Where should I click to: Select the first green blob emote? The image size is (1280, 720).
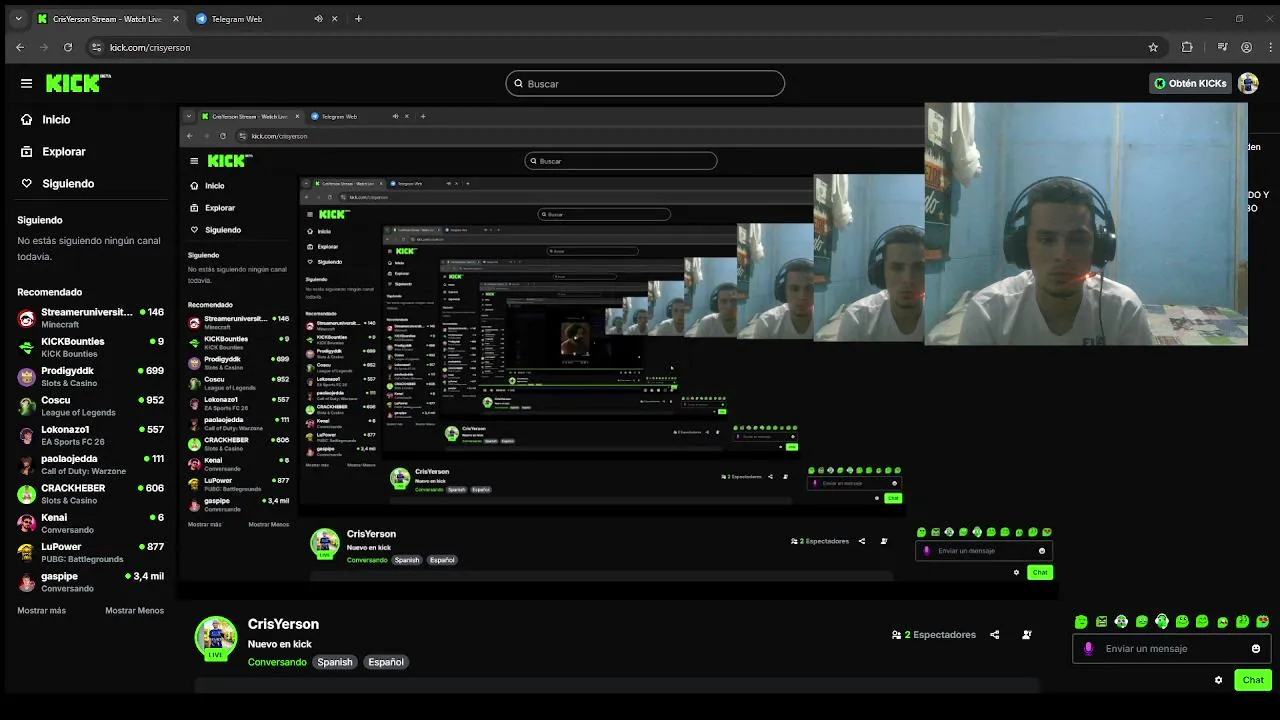pos(1081,622)
